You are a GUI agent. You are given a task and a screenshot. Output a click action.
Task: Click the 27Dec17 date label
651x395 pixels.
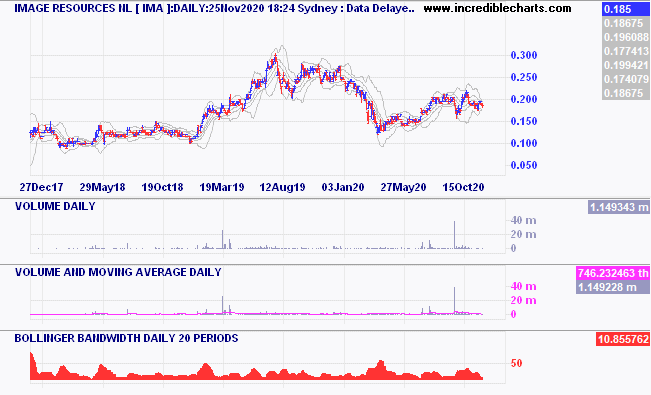pos(41,187)
